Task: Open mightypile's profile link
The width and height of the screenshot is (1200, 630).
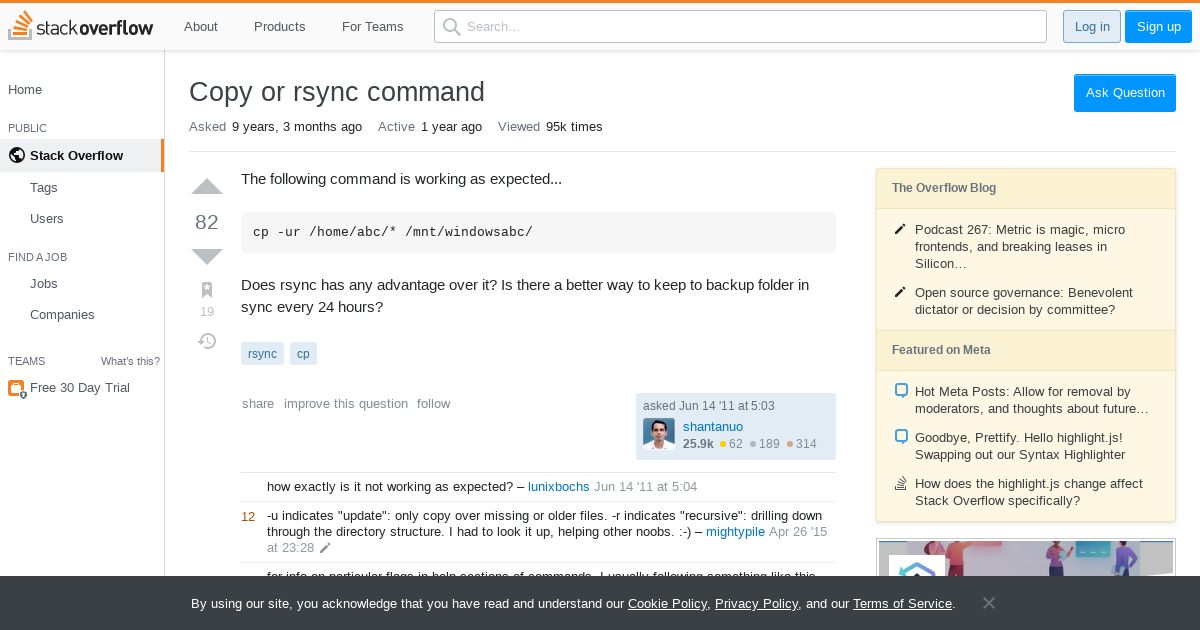Action: [x=735, y=531]
